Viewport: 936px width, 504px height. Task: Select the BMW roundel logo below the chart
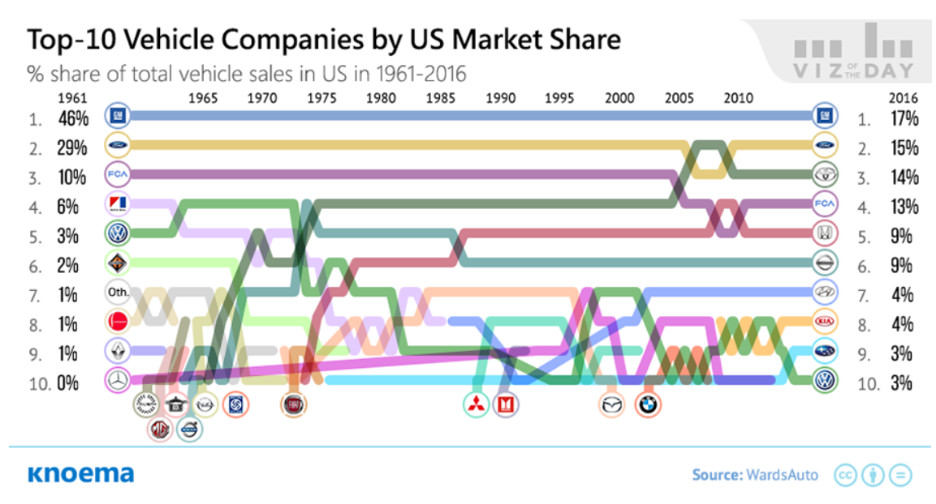click(x=648, y=405)
